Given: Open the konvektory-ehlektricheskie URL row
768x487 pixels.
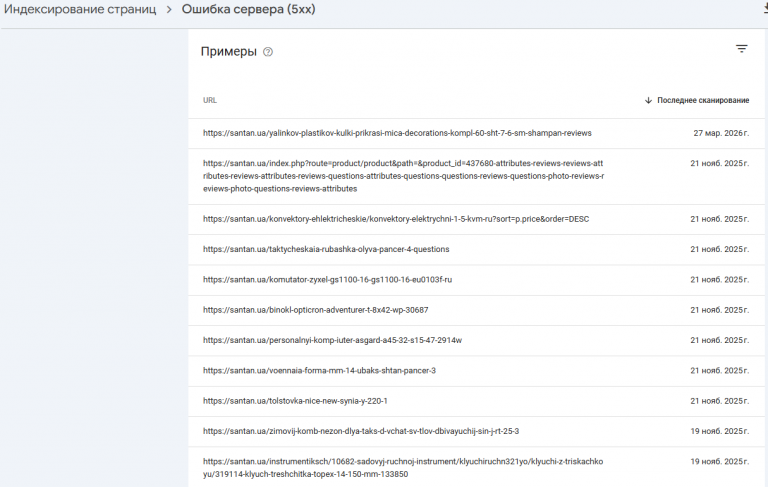Looking at the screenshot, I should 396,219.
